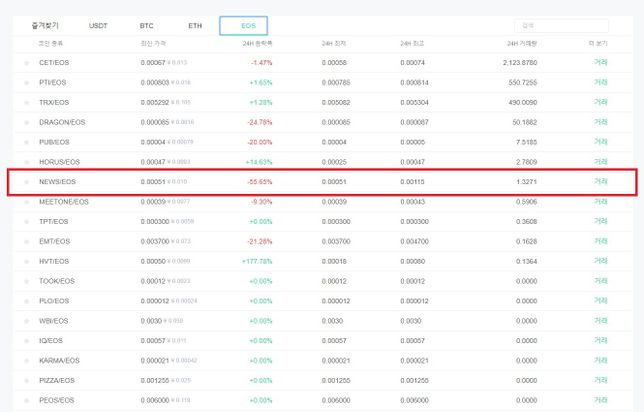Toggle favorite star for IQ/EOS
This screenshot has width=644, height=412.
tap(27, 340)
